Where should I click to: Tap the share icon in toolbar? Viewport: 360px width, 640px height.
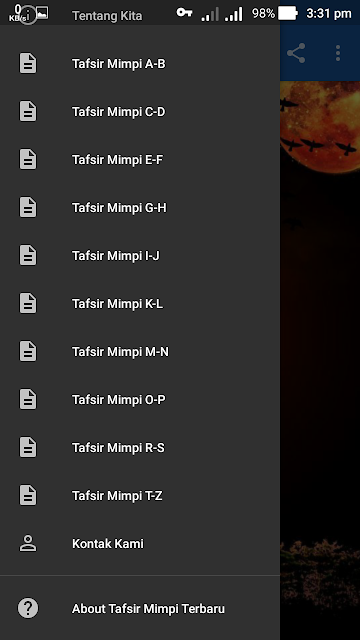[296, 53]
